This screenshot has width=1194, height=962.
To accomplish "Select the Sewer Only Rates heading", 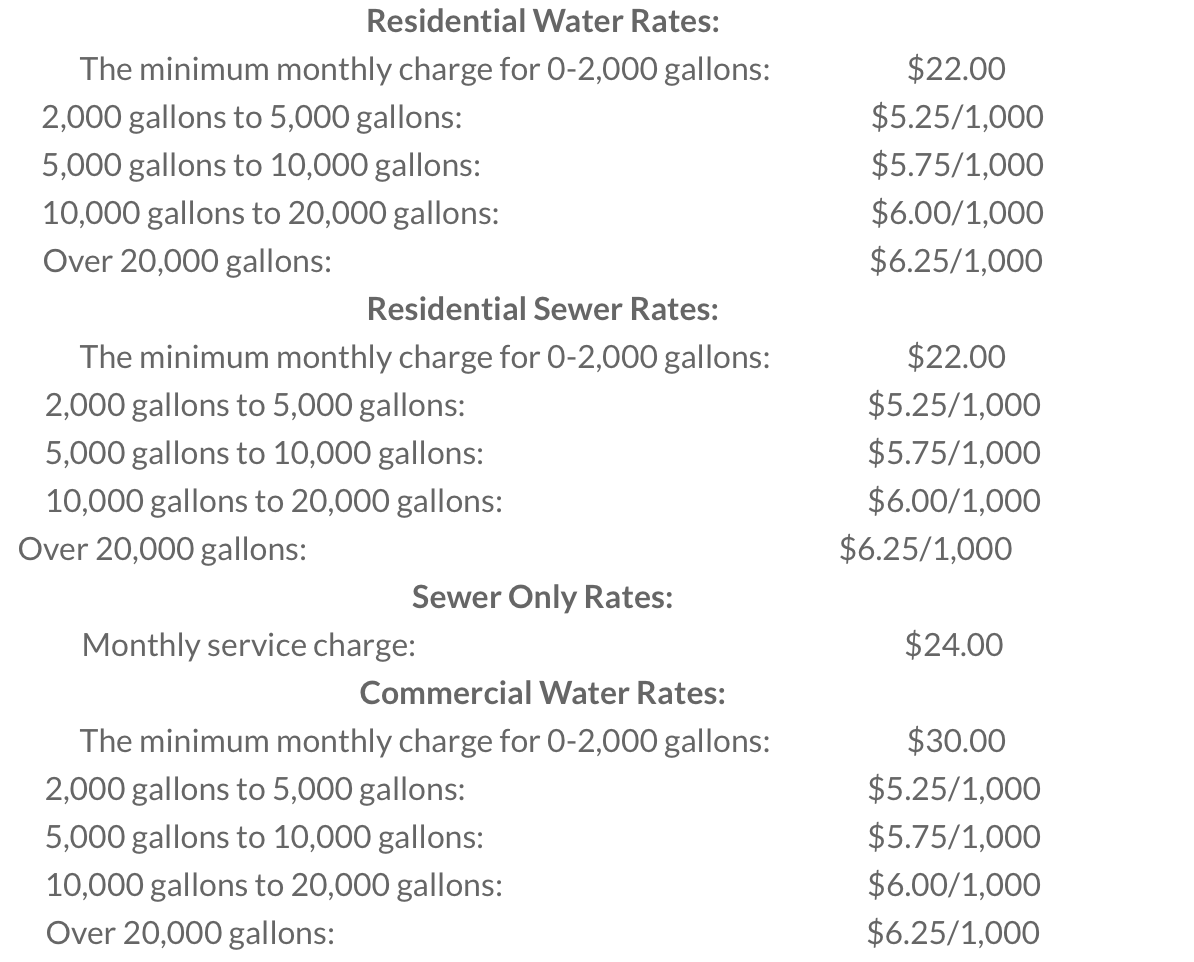I will [542, 597].
